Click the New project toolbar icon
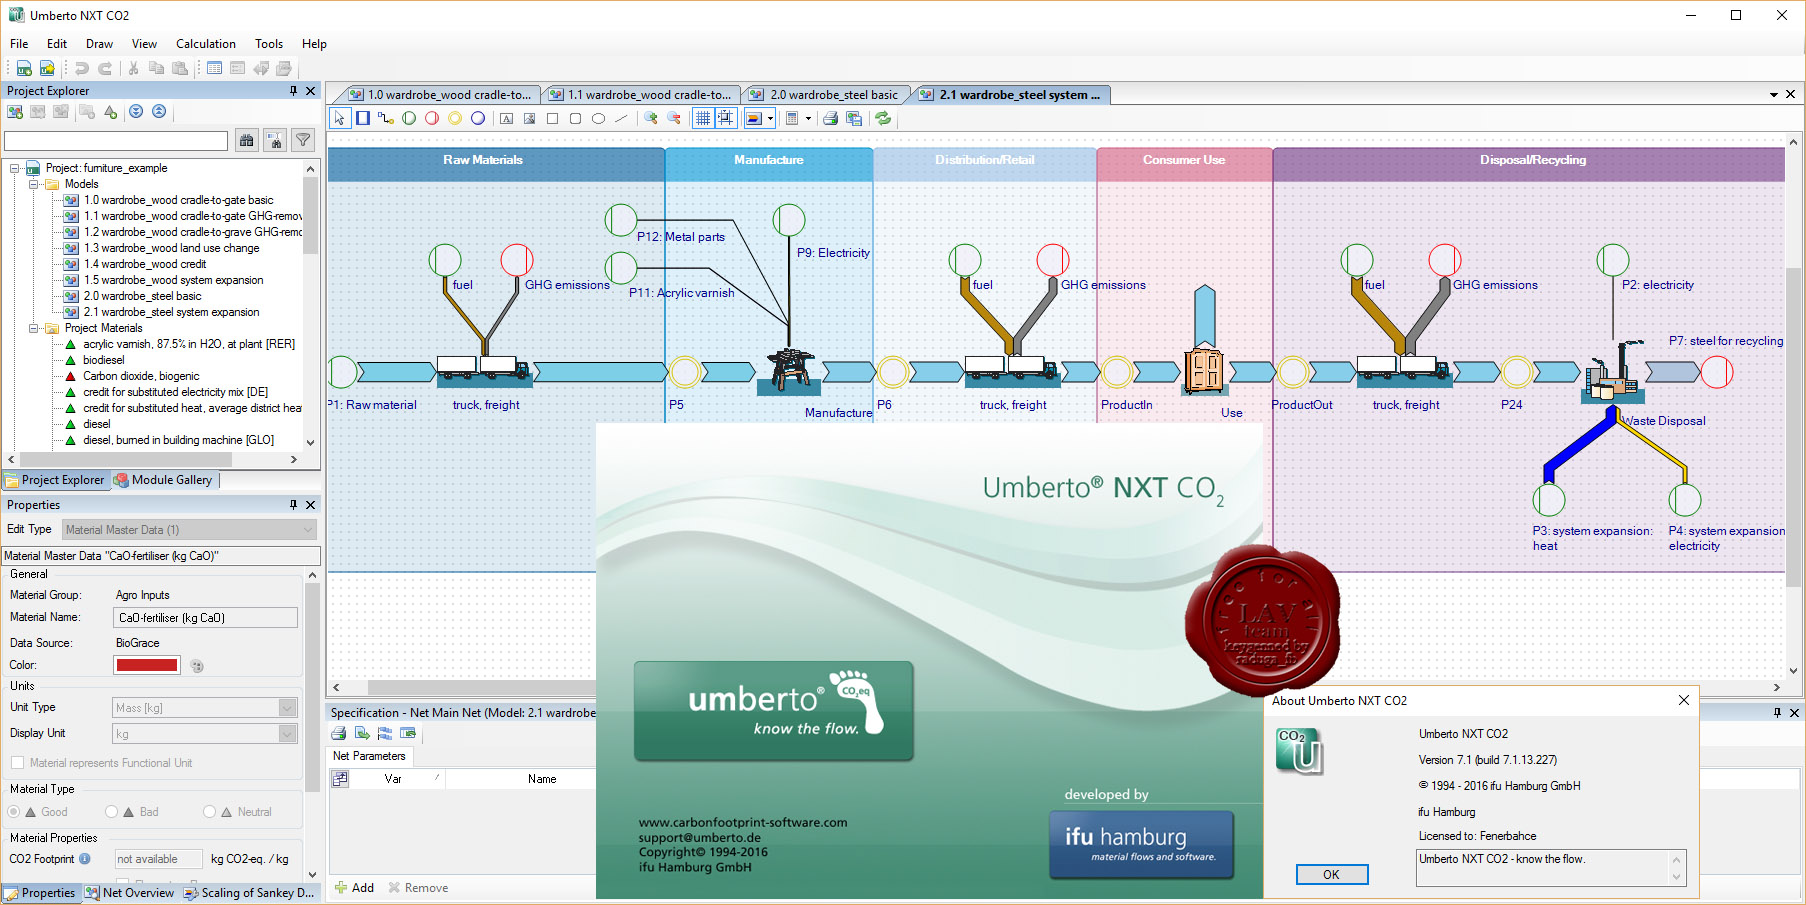 (24, 68)
